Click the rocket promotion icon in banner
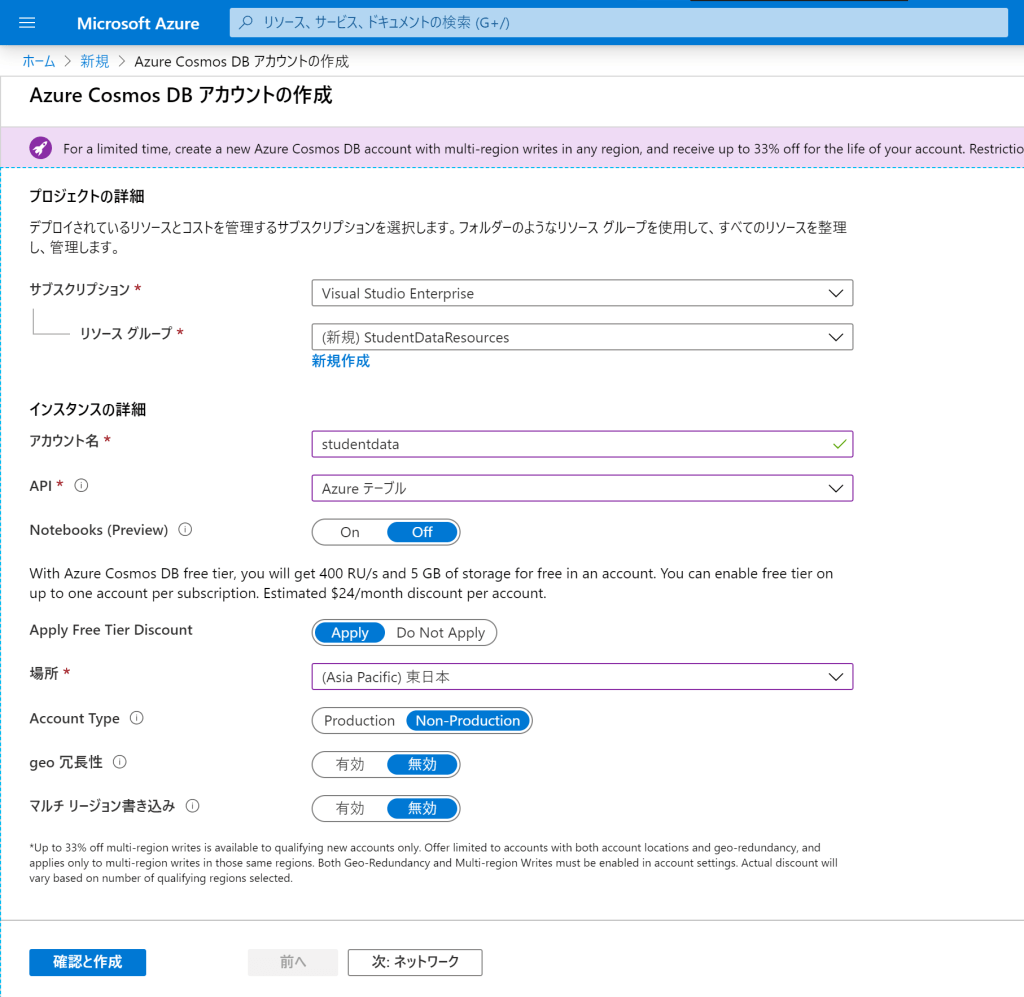The width and height of the screenshot is (1024, 997). tap(40, 148)
